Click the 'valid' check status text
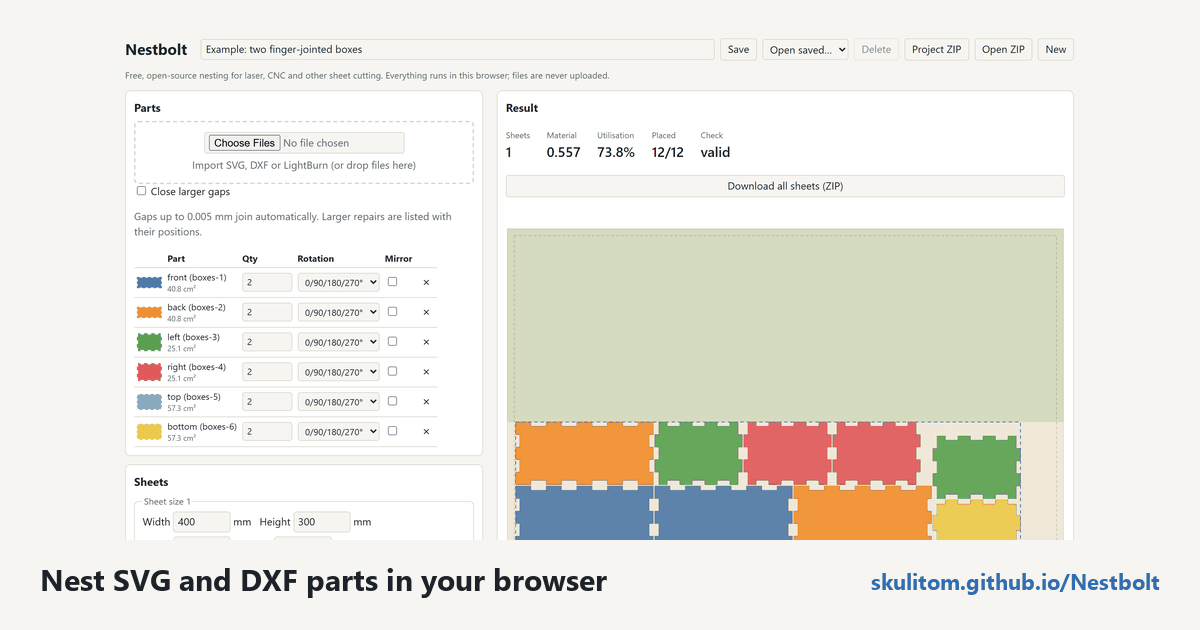The width and height of the screenshot is (1200, 630). [715, 153]
